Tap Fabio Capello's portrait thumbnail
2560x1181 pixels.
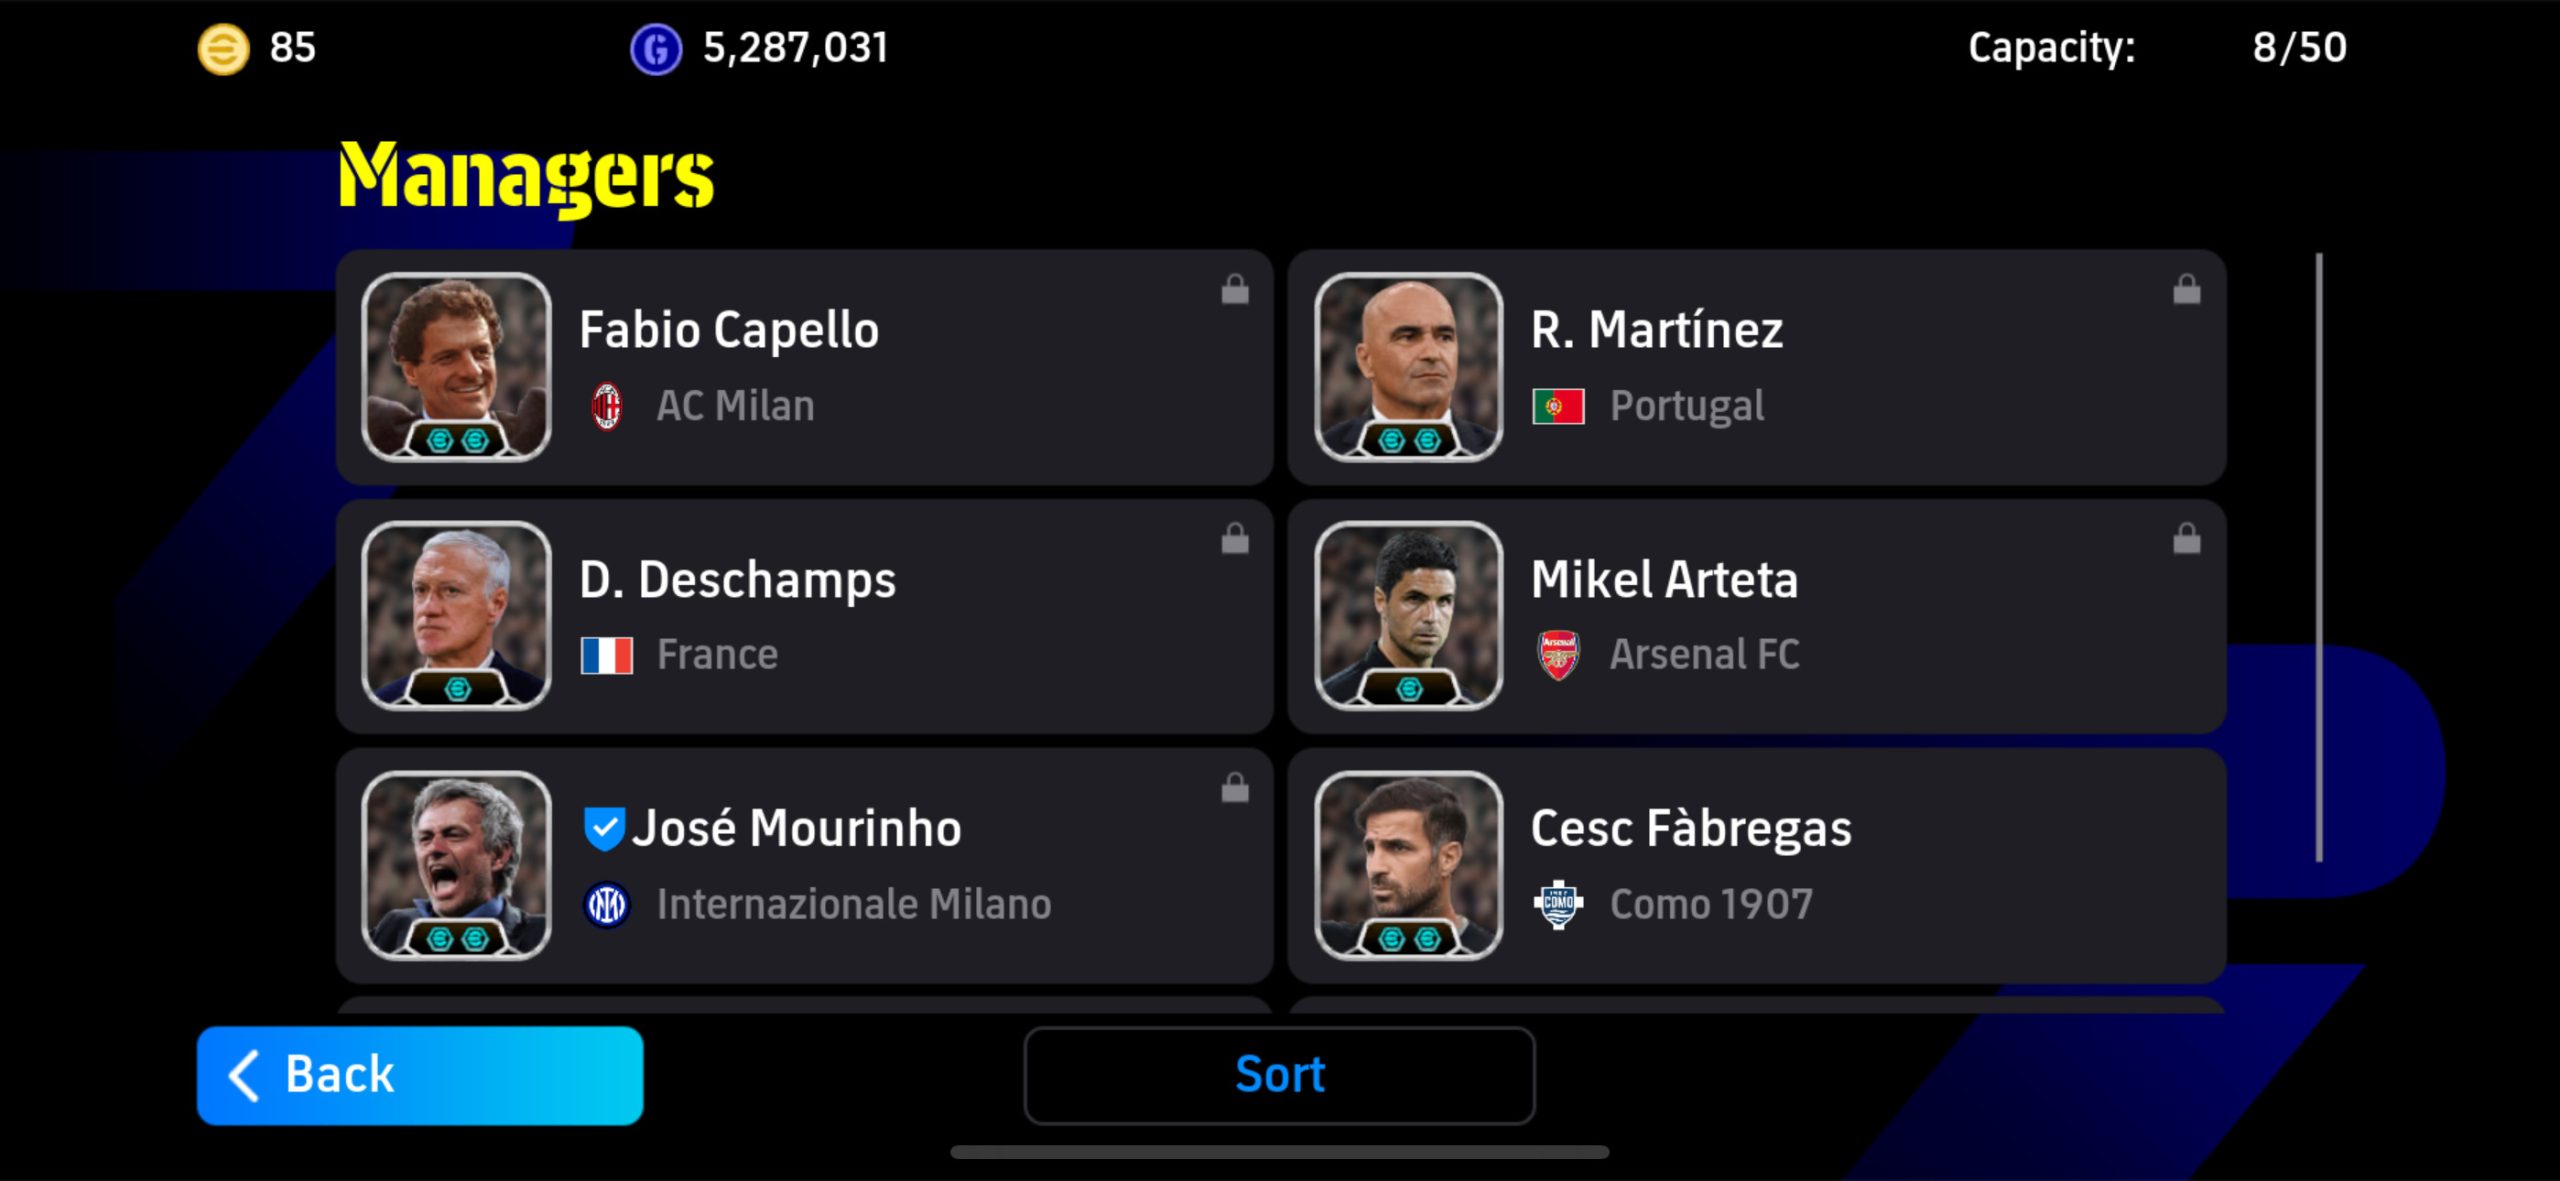point(457,367)
